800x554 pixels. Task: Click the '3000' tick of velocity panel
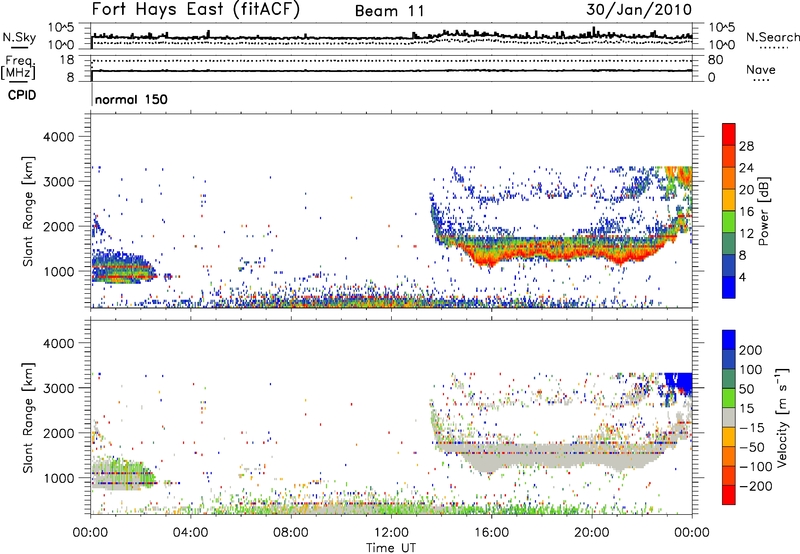(x=58, y=388)
